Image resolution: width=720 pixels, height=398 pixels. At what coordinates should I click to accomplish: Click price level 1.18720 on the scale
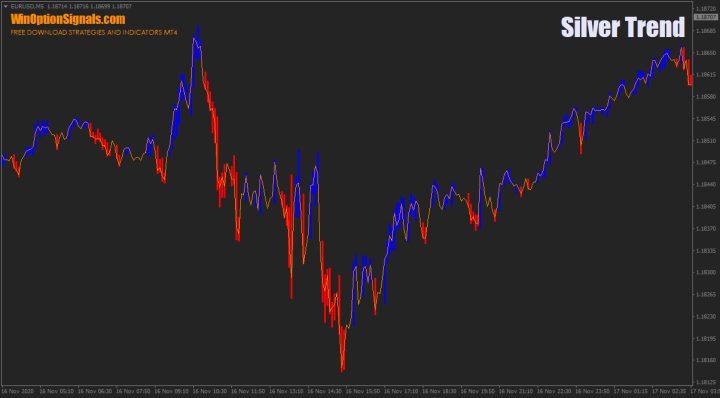pyautogui.click(x=706, y=9)
